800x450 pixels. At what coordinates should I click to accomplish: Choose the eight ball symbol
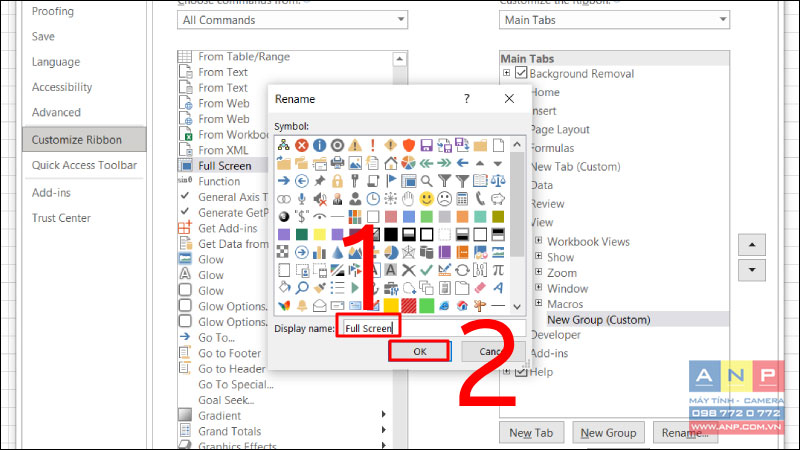coord(284,216)
